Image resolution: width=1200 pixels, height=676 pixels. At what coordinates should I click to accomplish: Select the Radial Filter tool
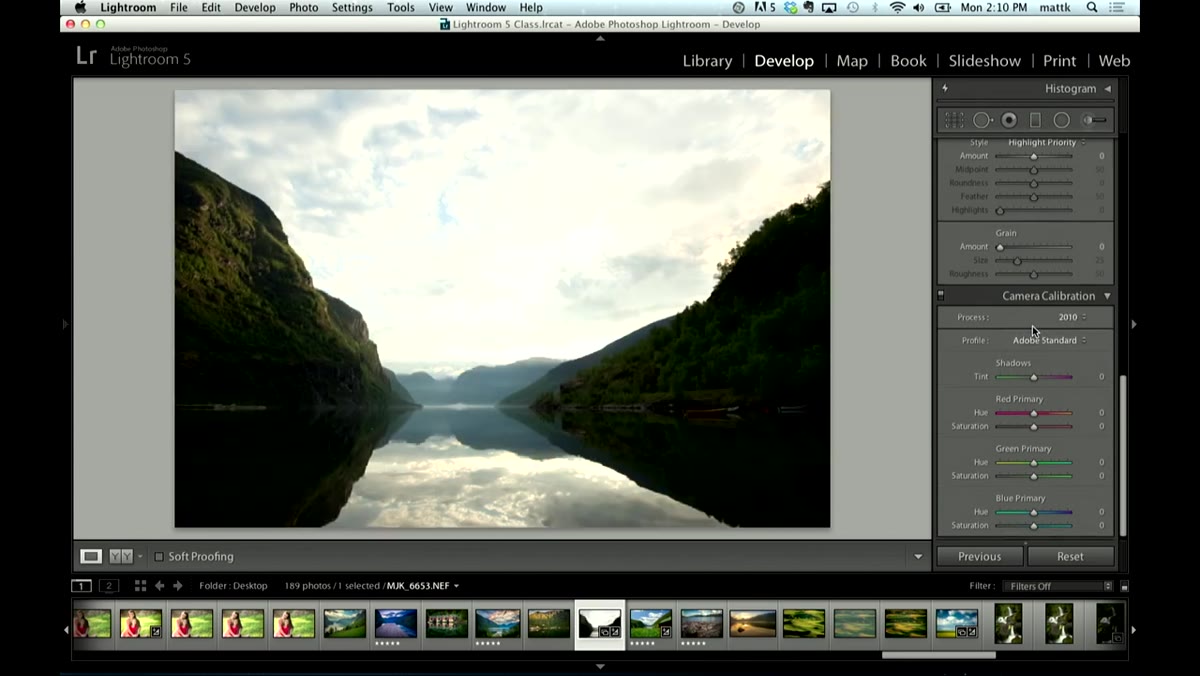click(1061, 120)
